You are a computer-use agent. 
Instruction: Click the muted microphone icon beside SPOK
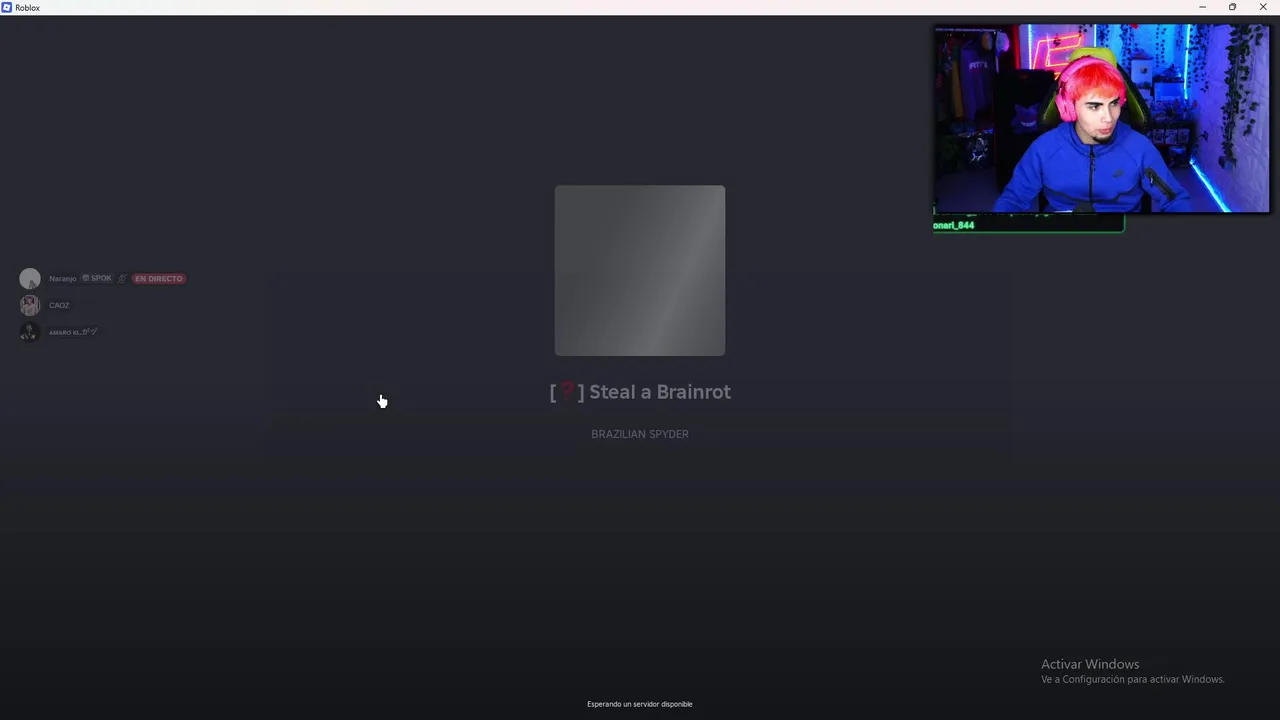(123, 279)
